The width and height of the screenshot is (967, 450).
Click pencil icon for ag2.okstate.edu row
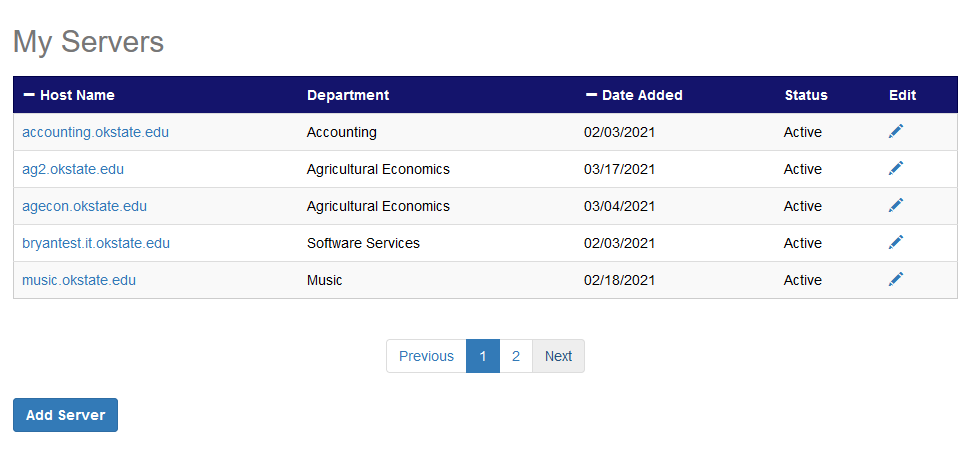[x=896, y=169]
